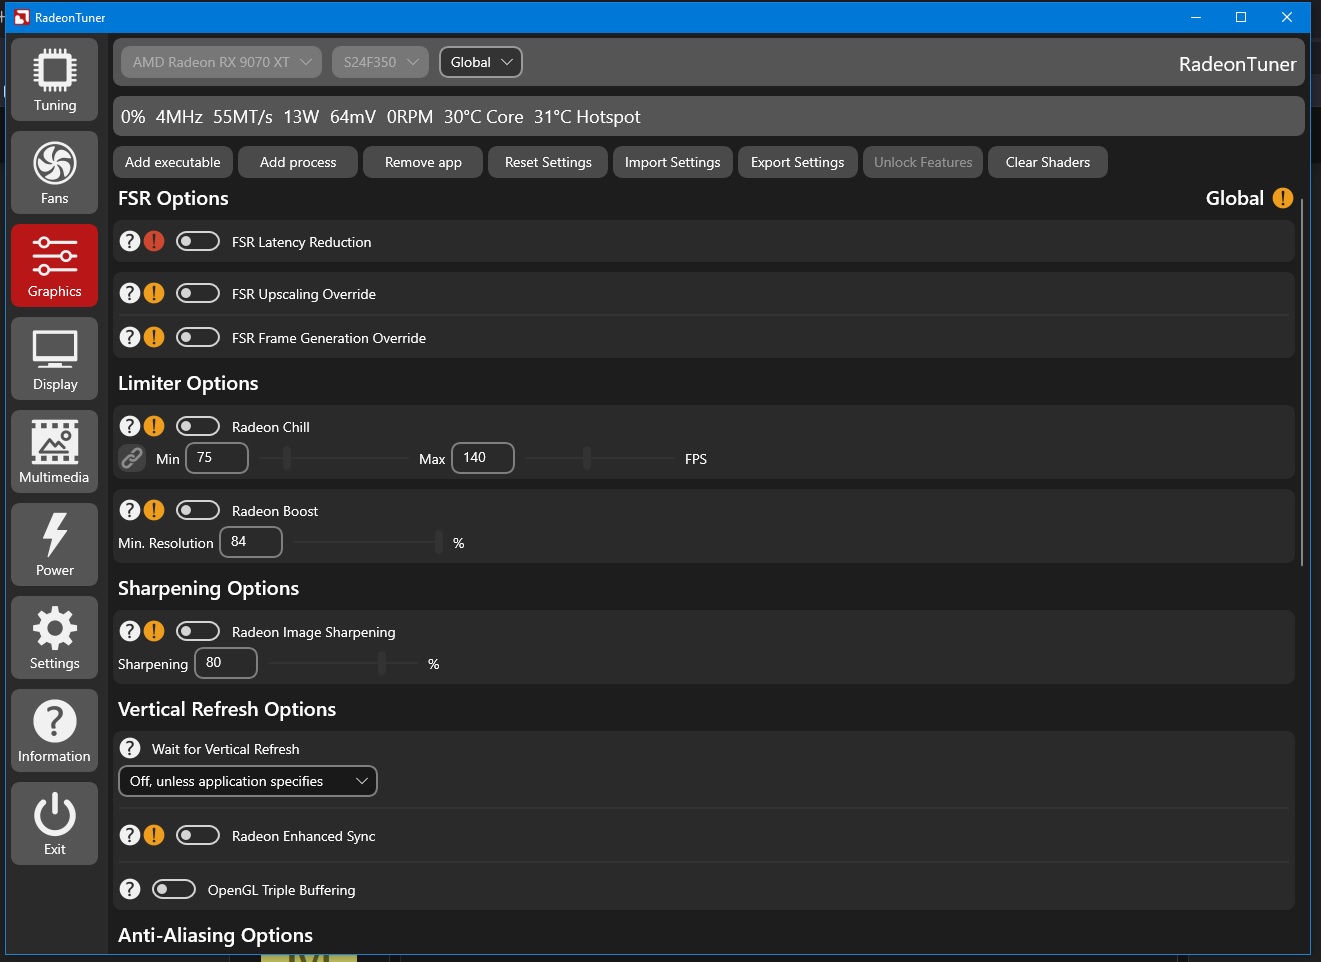
Task: Switch to the Display section
Action: click(54, 359)
